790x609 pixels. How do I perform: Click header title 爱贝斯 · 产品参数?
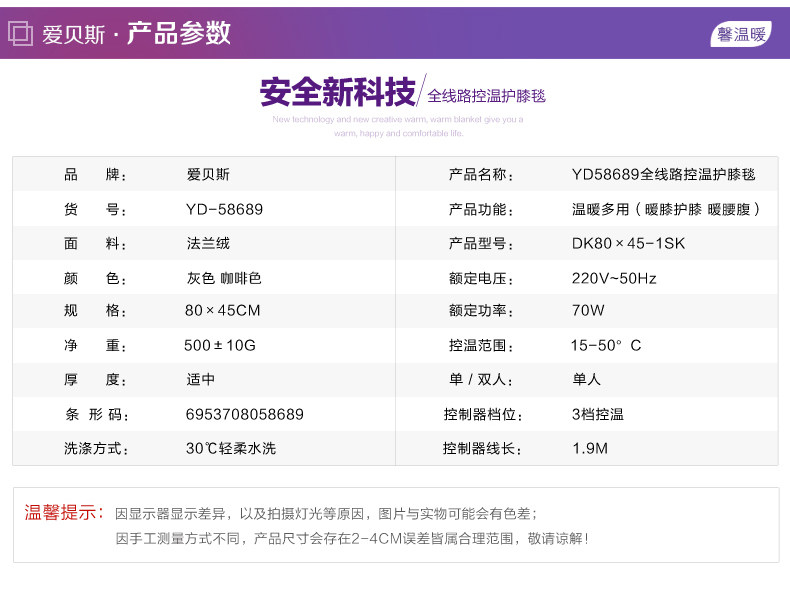point(136,34)
